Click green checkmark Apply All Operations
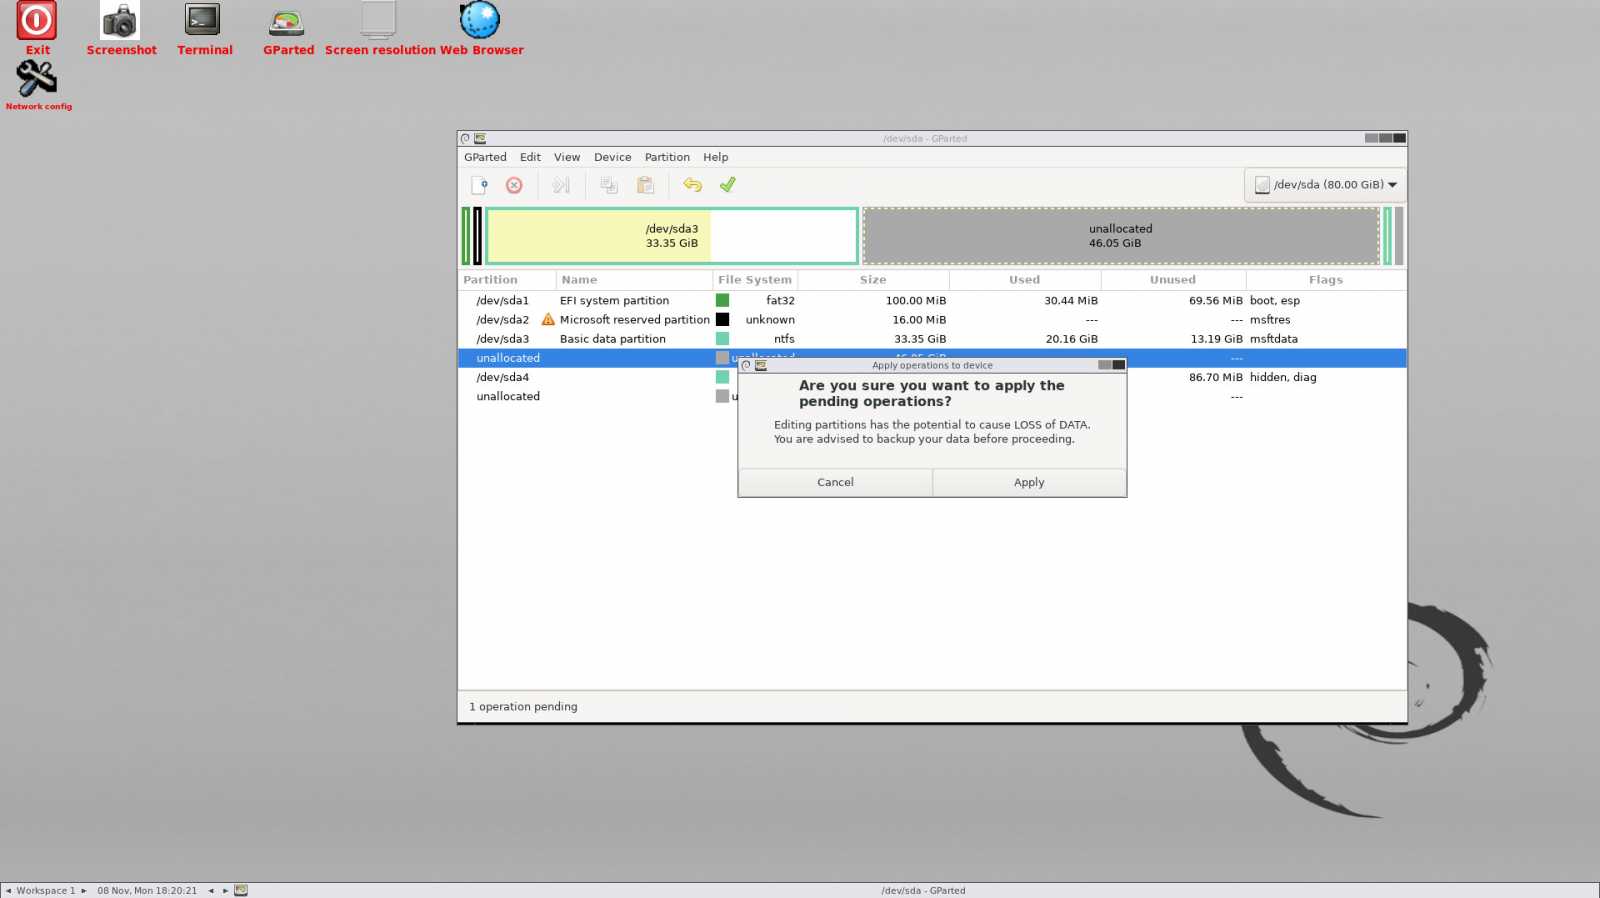This screenshot has height=898, width=1600. (x=728, y=185)
